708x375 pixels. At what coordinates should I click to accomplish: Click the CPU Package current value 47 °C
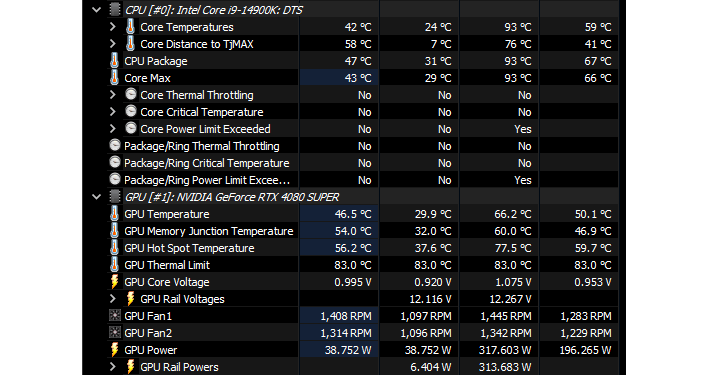[358, 61]
